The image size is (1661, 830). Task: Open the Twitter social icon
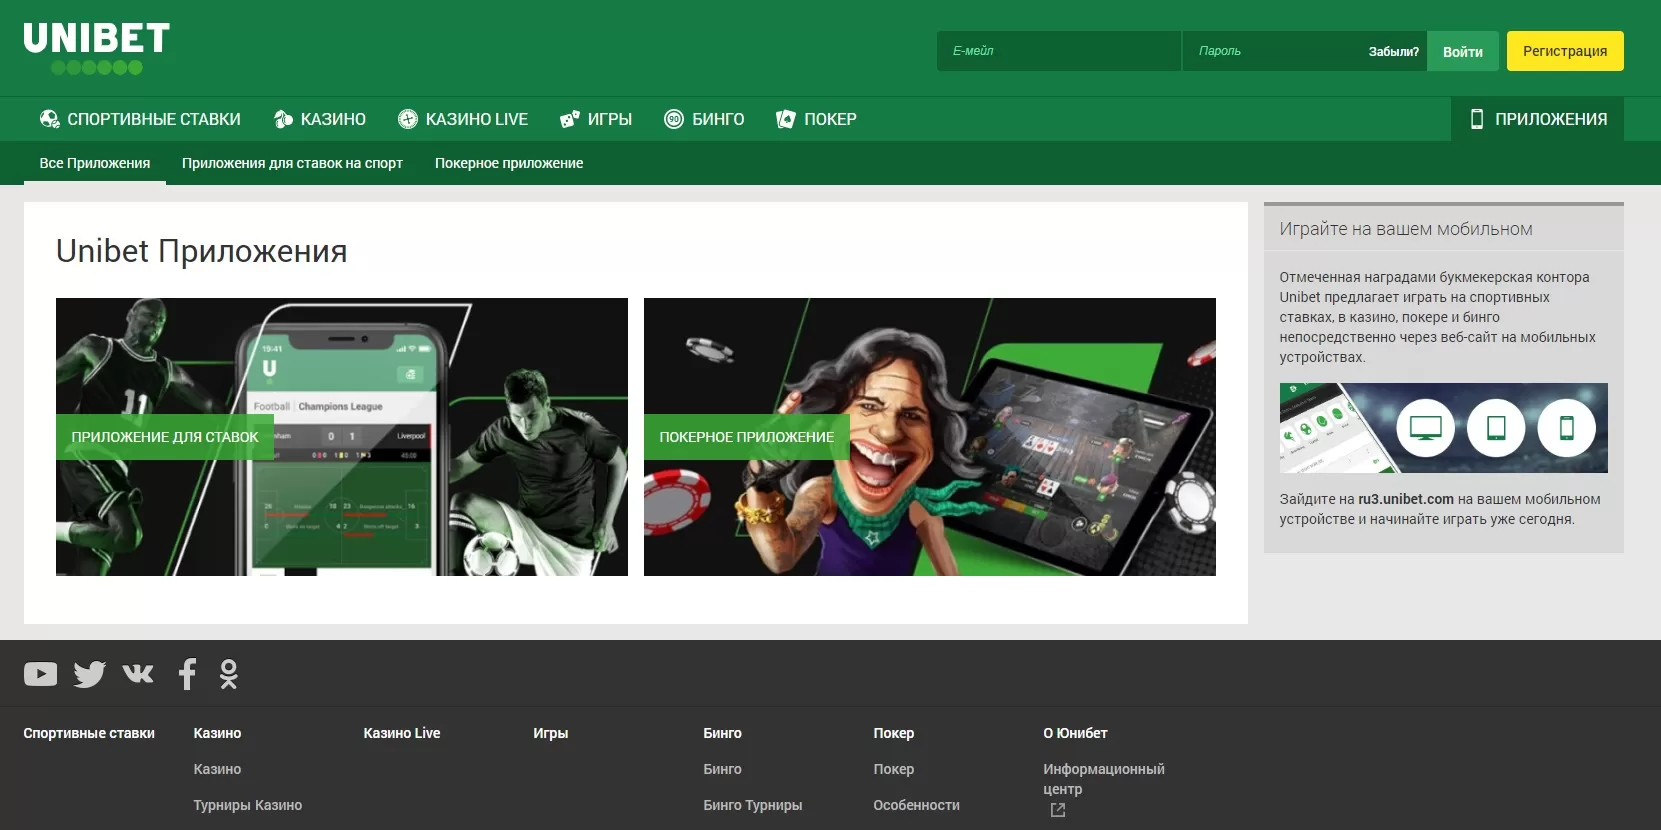pos(89,674)
